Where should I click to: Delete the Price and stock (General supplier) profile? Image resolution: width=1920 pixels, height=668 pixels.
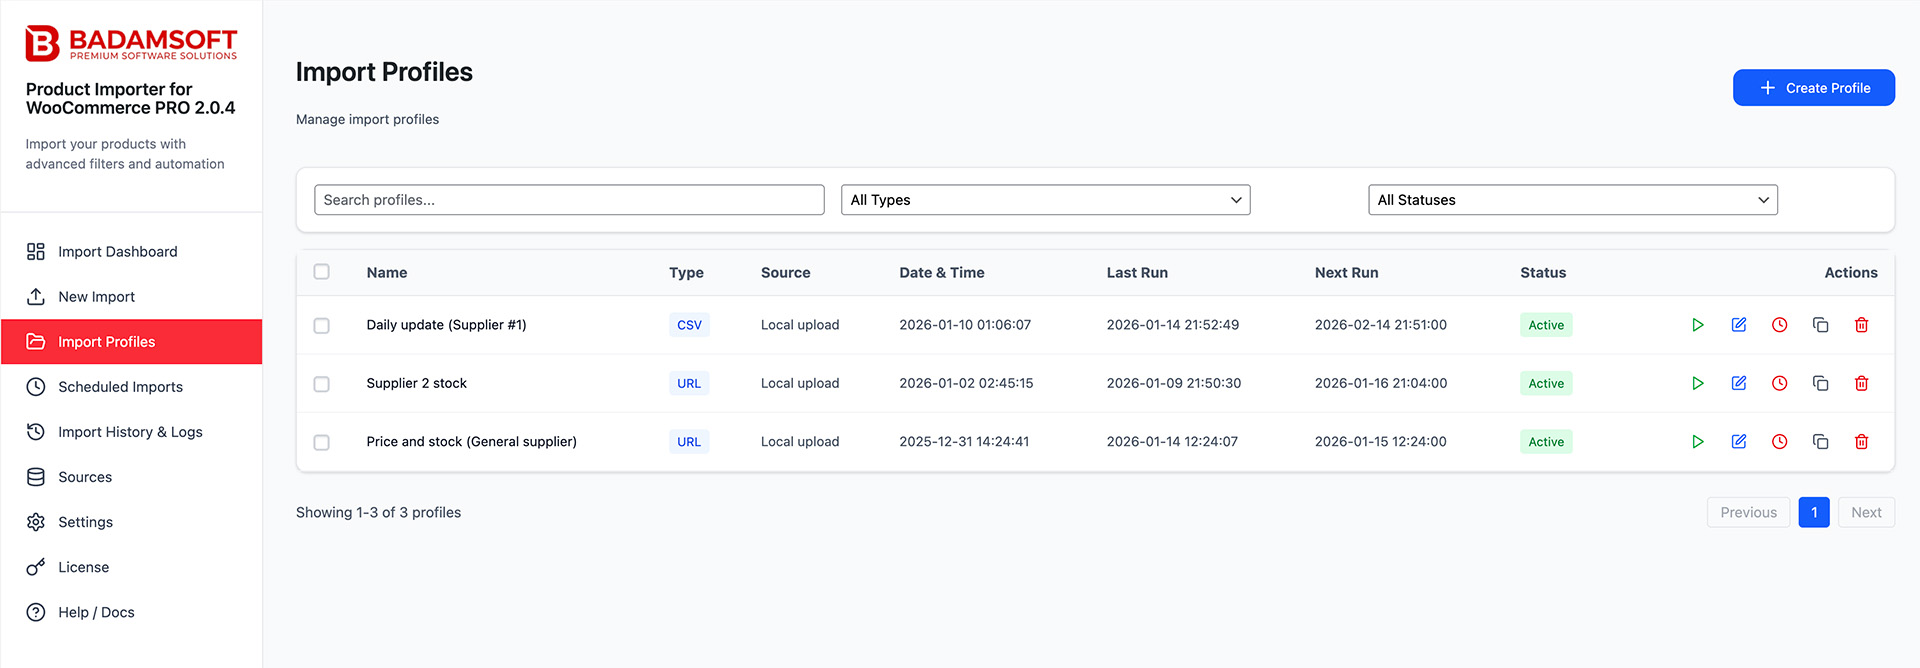coord(1862,441)
